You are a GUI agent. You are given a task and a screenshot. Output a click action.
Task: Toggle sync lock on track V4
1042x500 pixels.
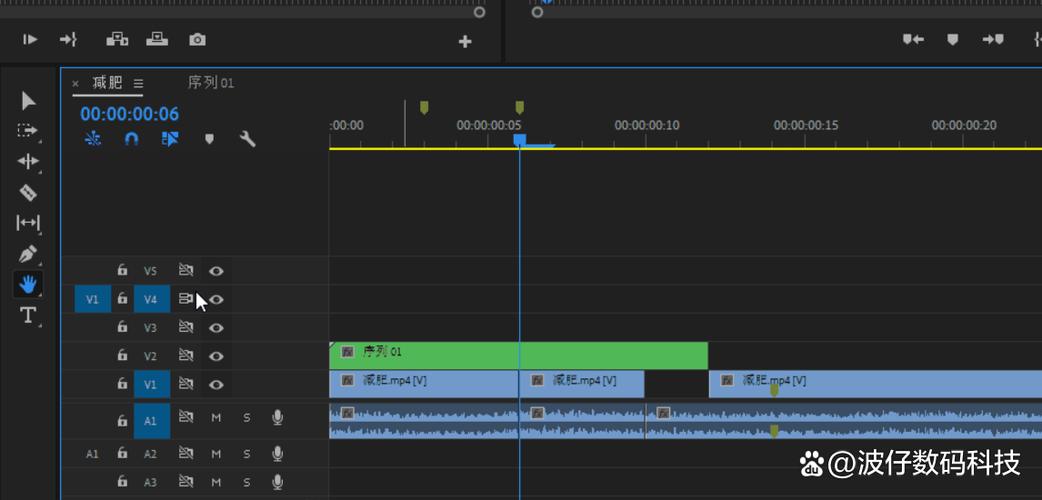click(x=185, y=299)
